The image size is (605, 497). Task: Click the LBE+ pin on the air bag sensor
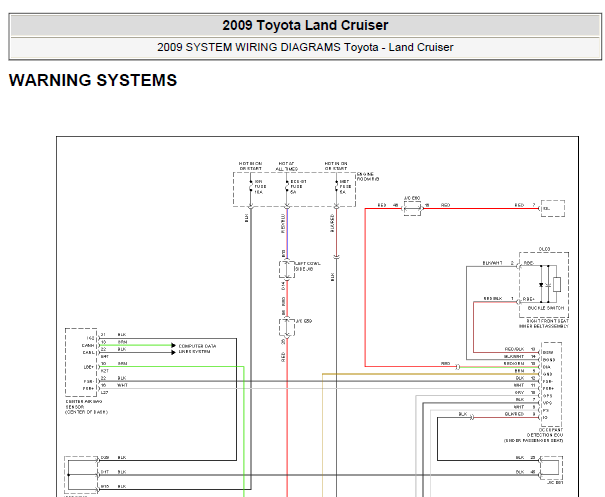point(88,367)
